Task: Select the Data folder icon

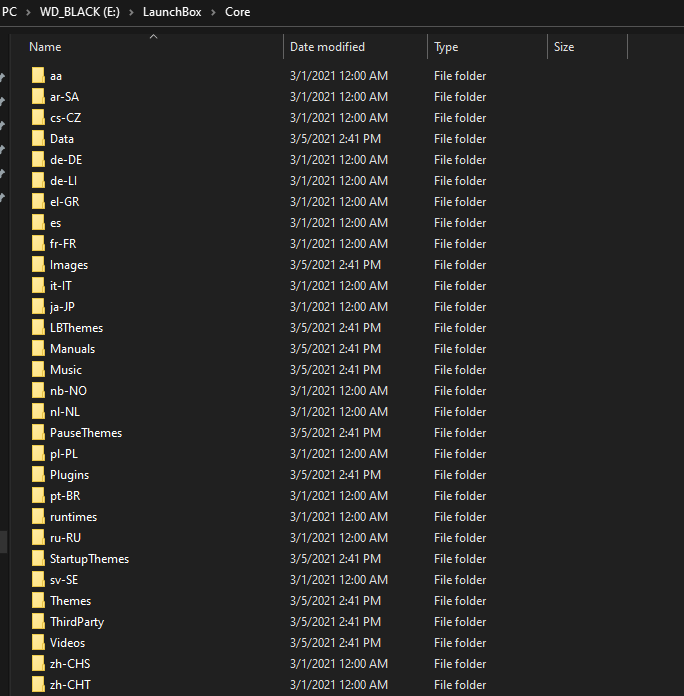Action: 38,138
